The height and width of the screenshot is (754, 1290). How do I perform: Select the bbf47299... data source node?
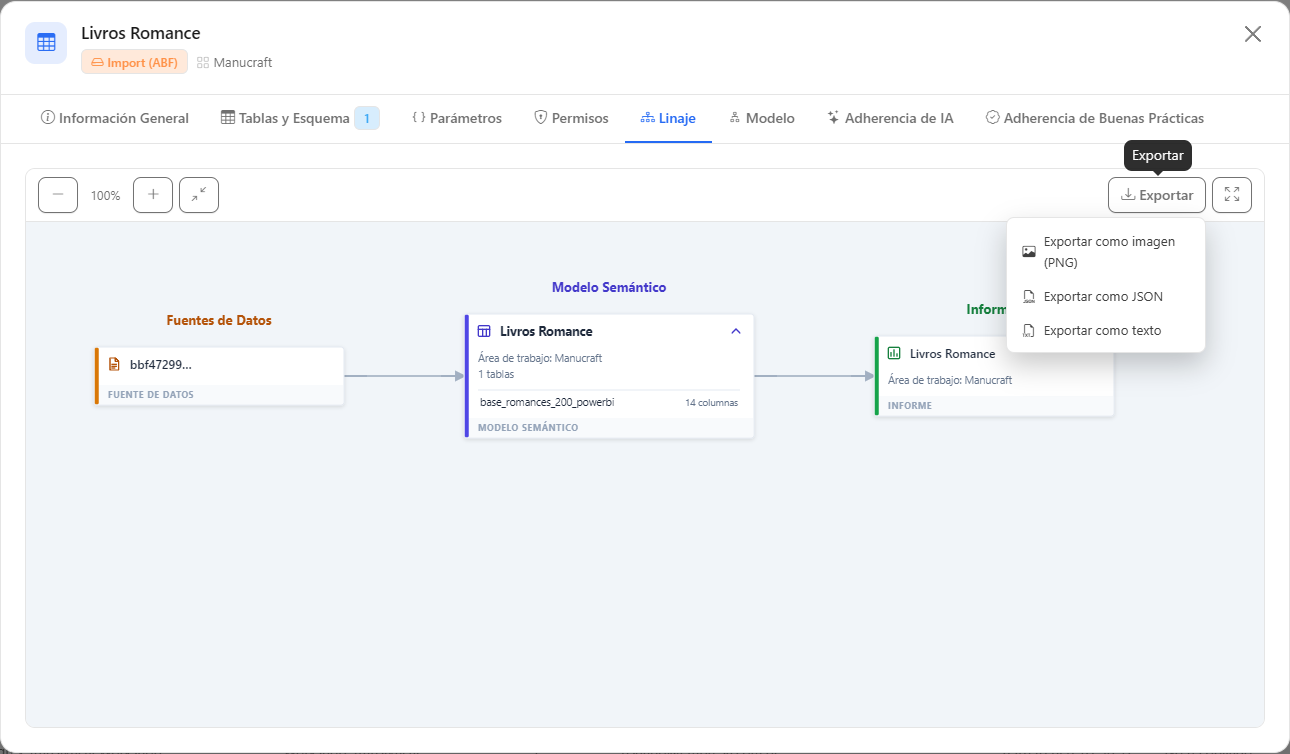pyautogui.click(x=220, y=376)
